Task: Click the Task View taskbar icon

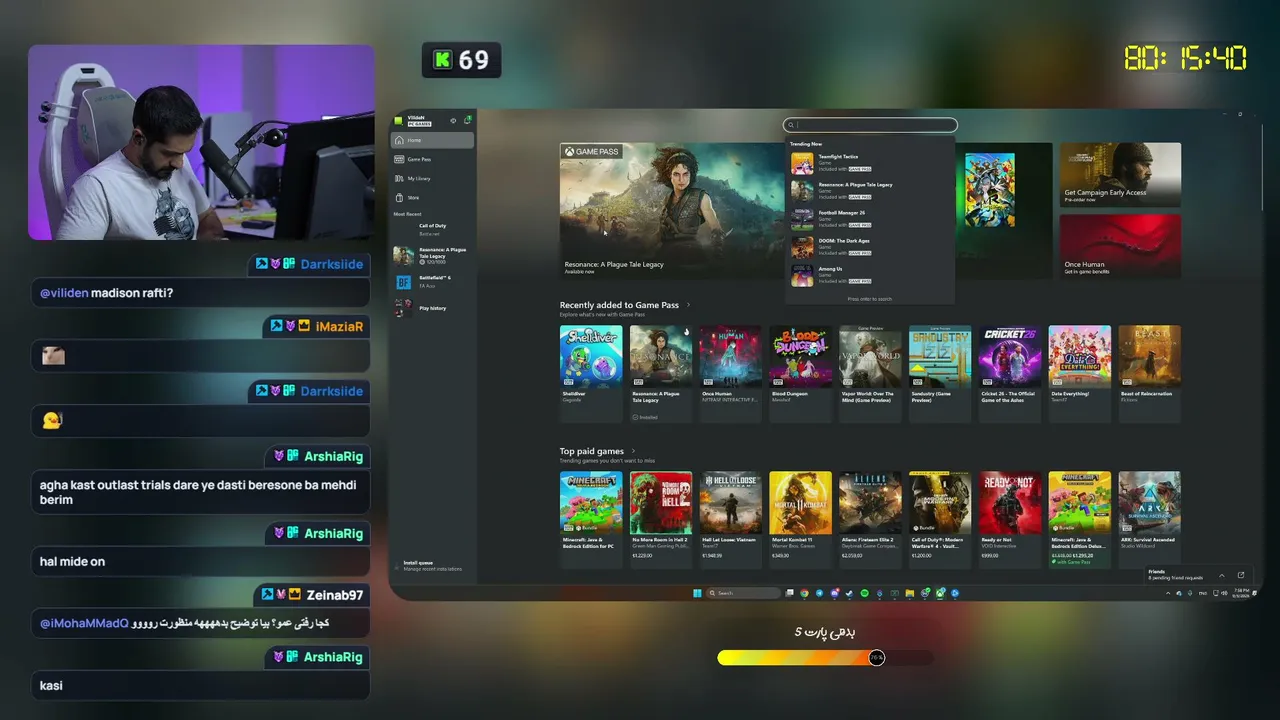Action: click(789, 593)
